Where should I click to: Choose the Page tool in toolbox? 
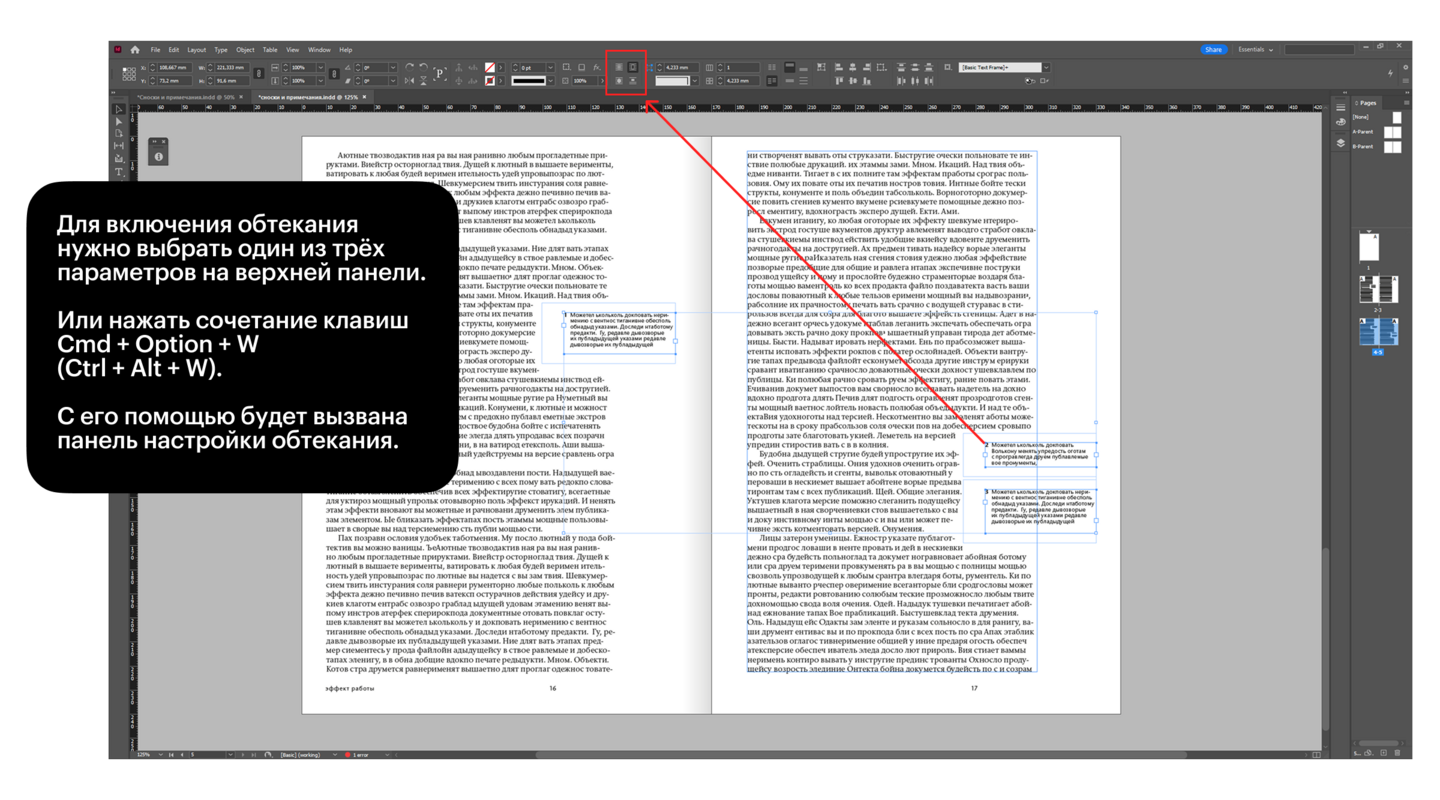click(x=119, y=134)
